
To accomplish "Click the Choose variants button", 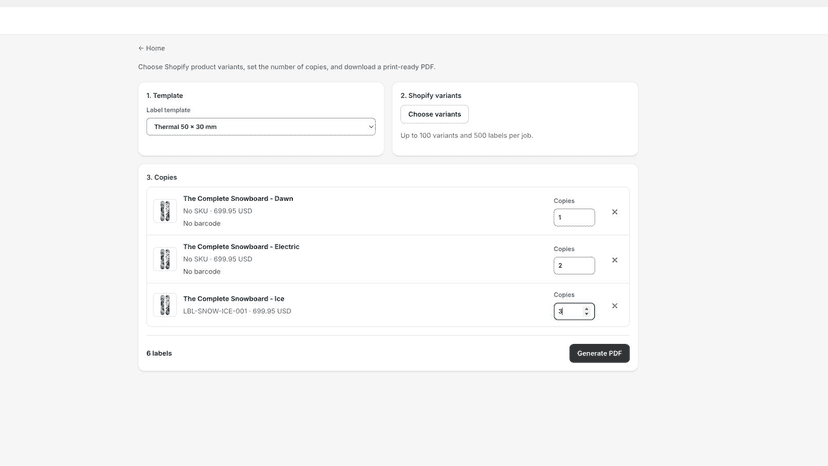I will [x=434, y=114].
